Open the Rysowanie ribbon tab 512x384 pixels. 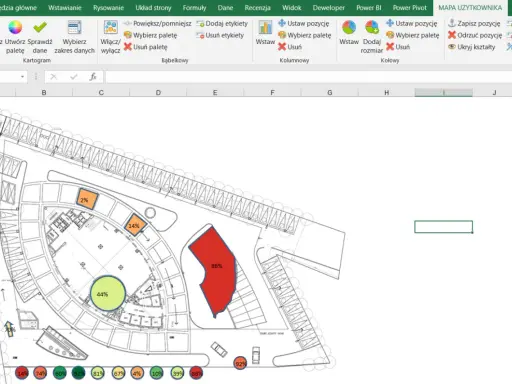108,8
